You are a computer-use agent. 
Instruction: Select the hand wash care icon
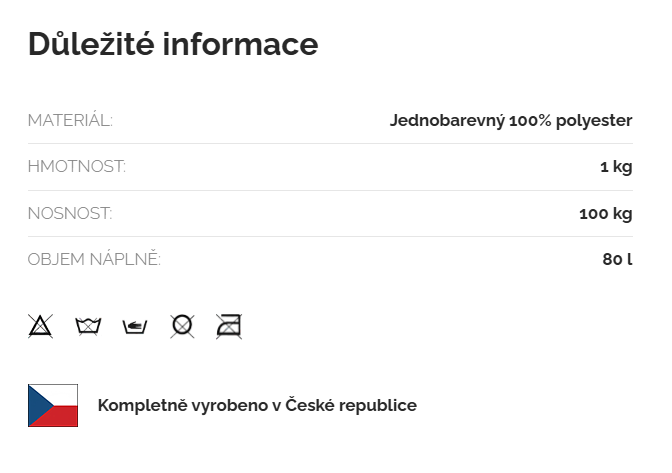(x=135, y=326)
